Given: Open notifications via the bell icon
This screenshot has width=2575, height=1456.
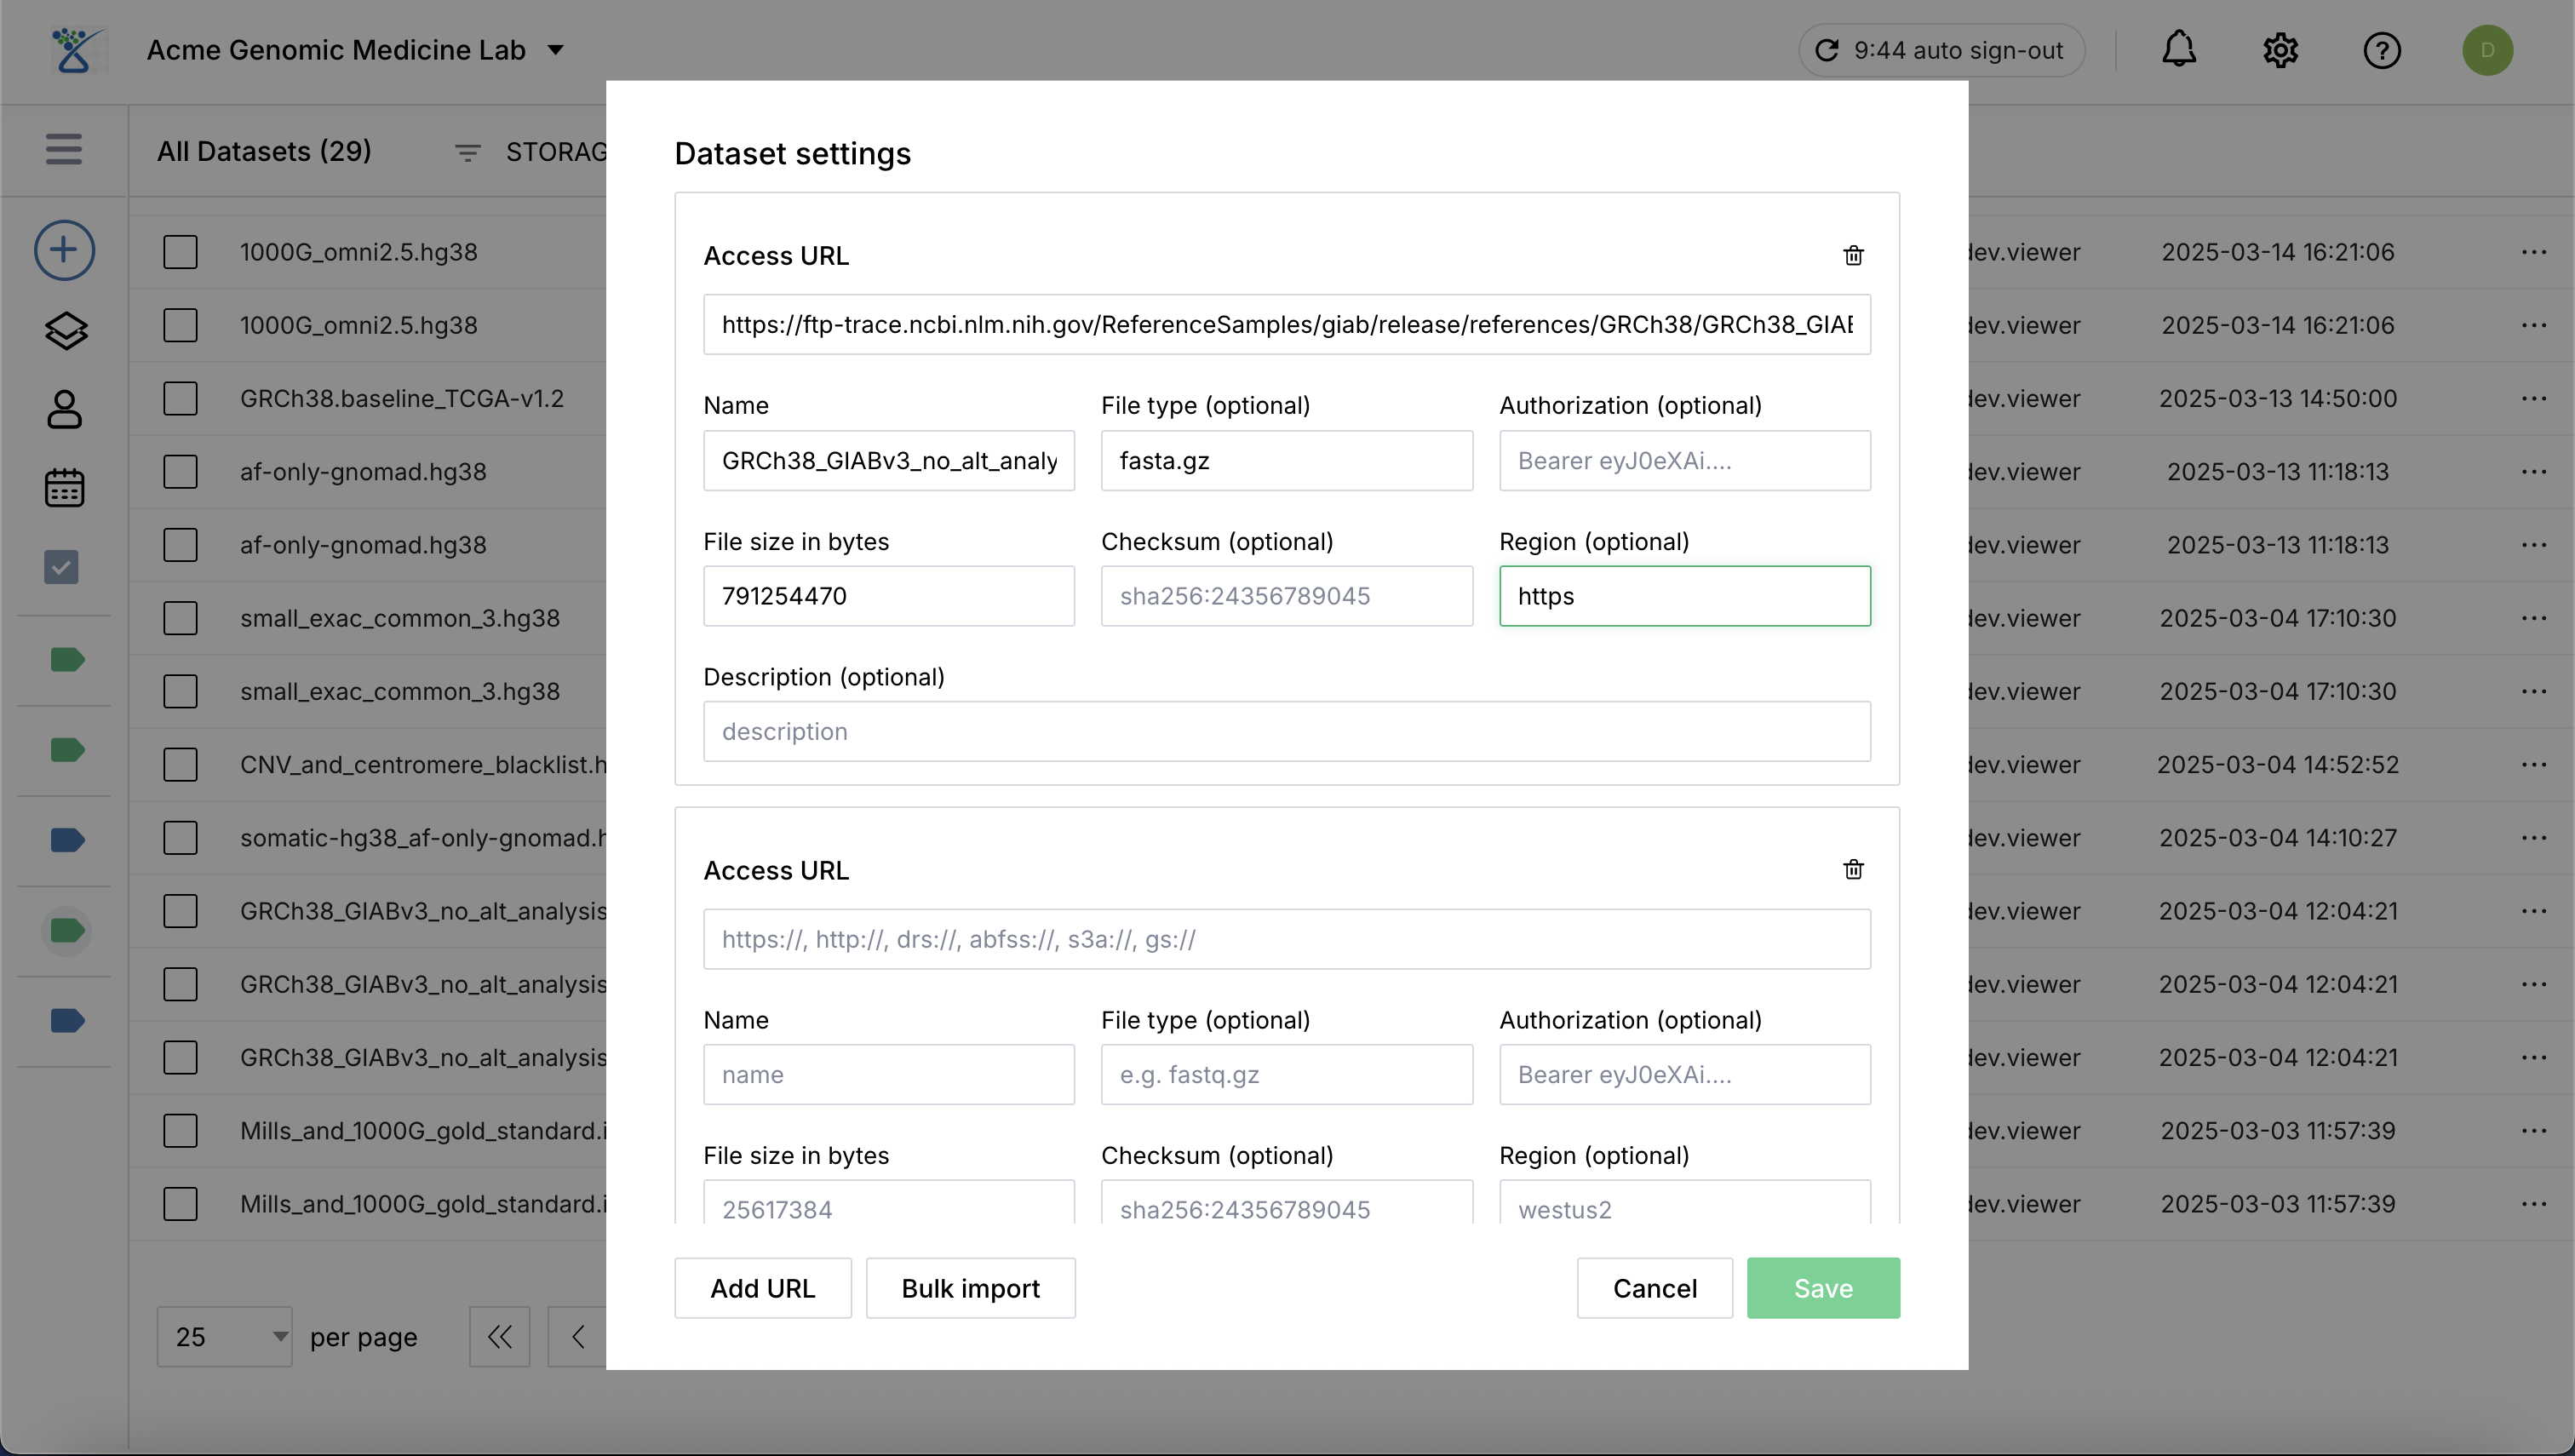Looking at the screenshot, I should pos(2179,50).
